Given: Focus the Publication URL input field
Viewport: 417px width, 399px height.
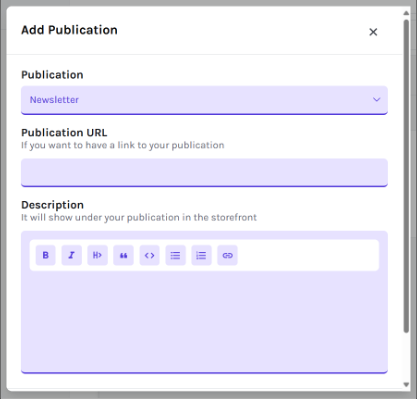Looking at the screenshot, I should 204,173.
